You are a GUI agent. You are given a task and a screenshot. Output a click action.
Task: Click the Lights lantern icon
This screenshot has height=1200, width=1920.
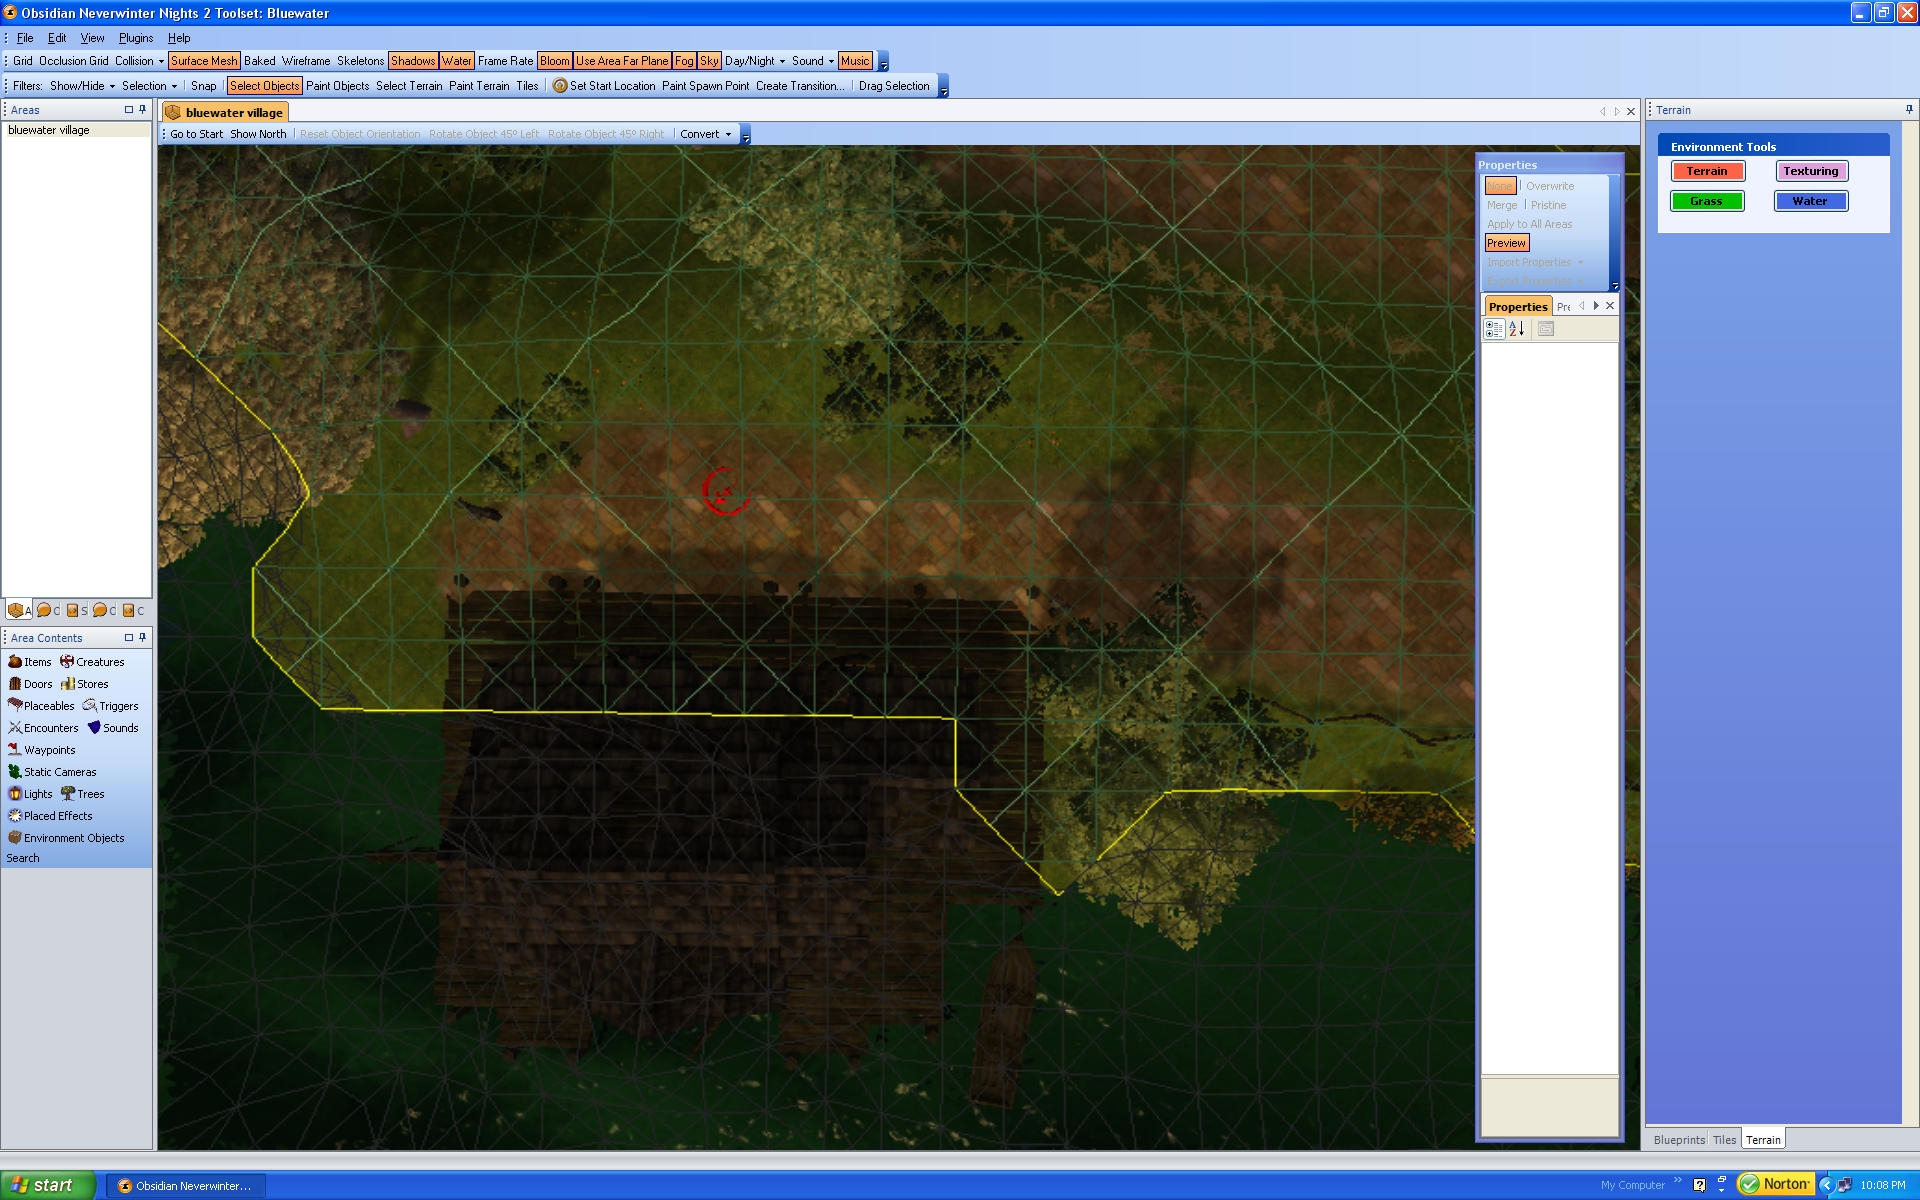[x=15, y=794]
